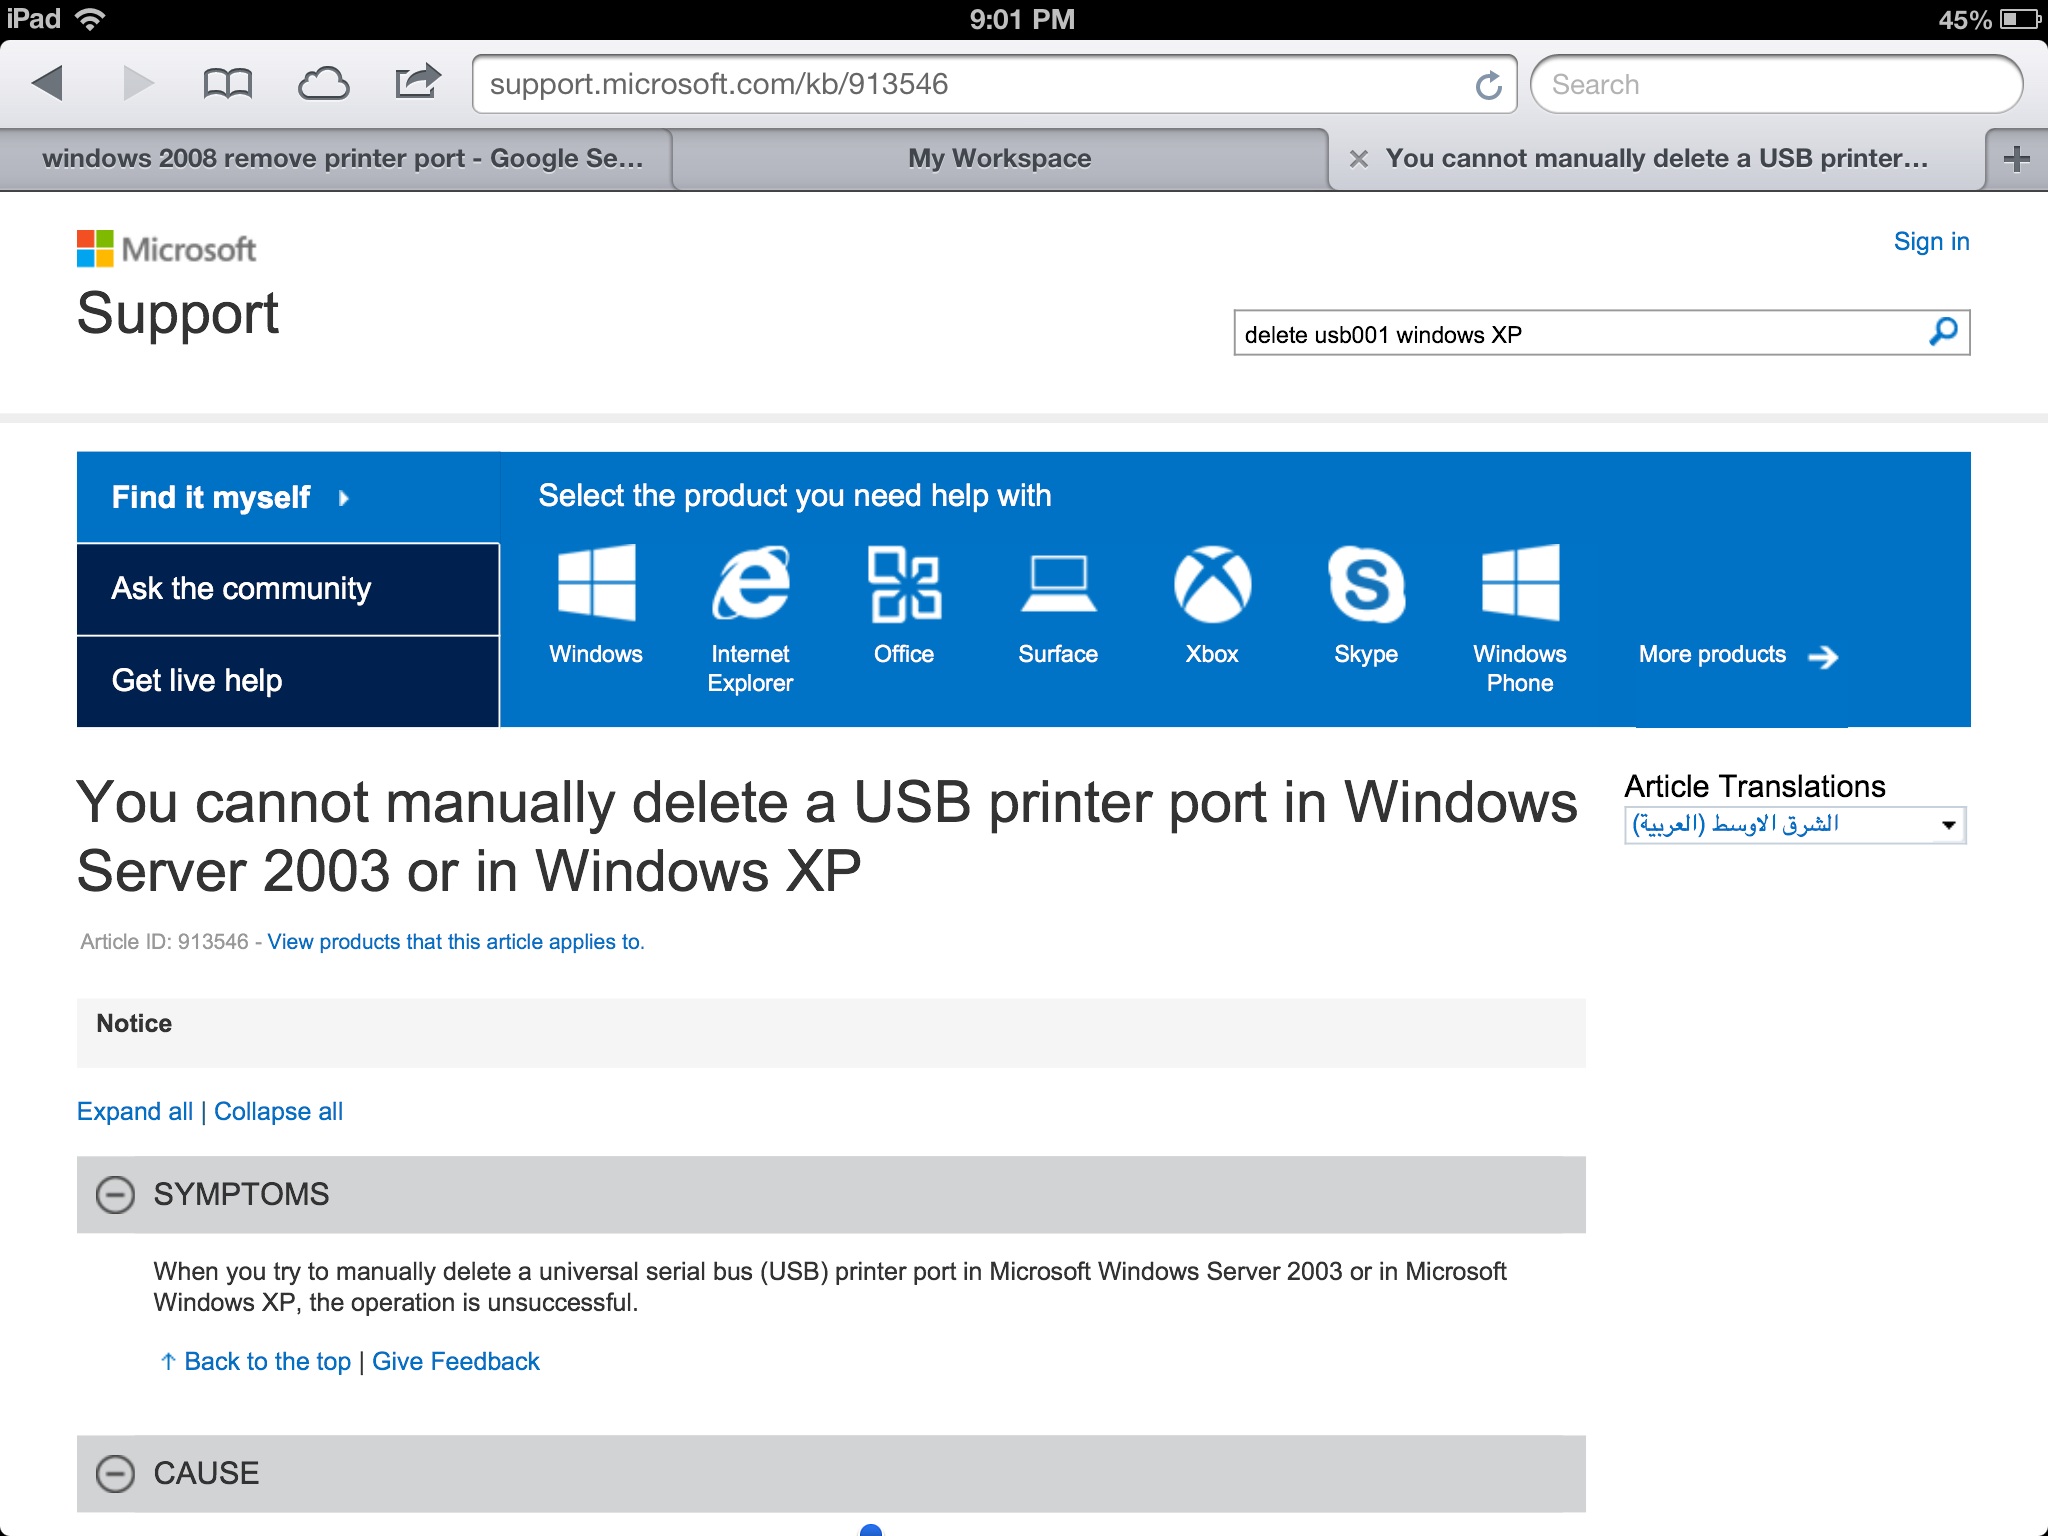This screenshot has width=2048, height=1536.
Task: Tap the Safari back arrow
Action: 47,83
